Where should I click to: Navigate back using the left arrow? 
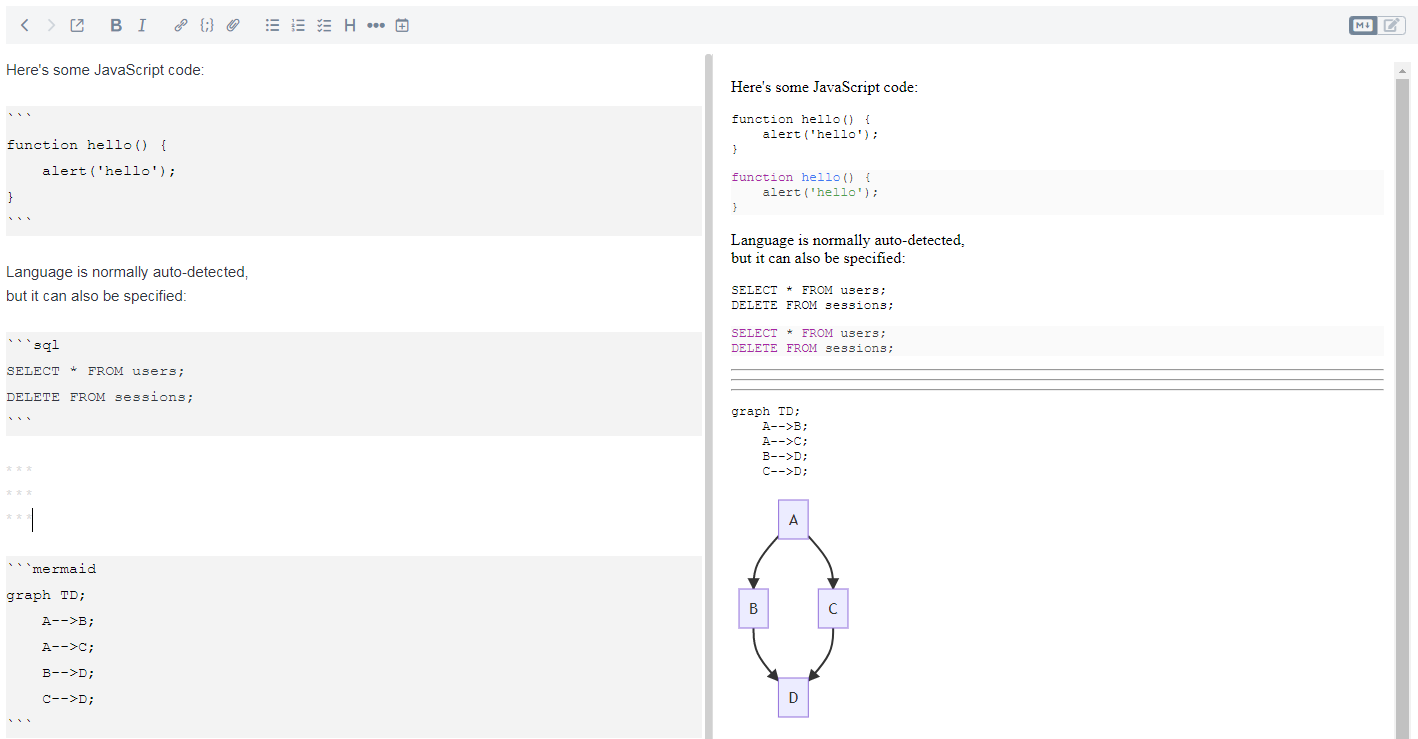[24, 25]
